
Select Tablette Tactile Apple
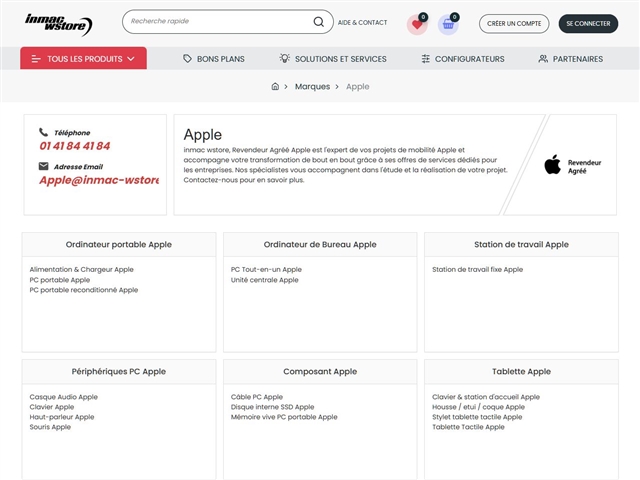click(x=468, y=427)
